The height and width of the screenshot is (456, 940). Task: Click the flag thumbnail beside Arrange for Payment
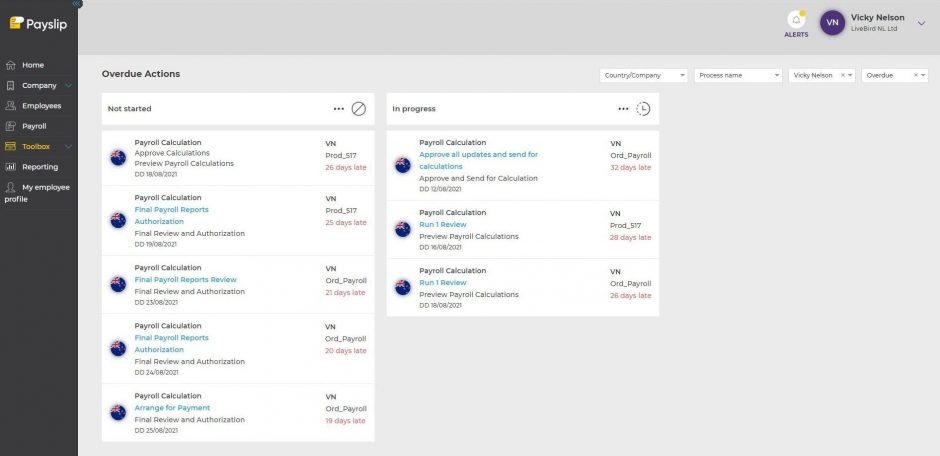point(118,412)
